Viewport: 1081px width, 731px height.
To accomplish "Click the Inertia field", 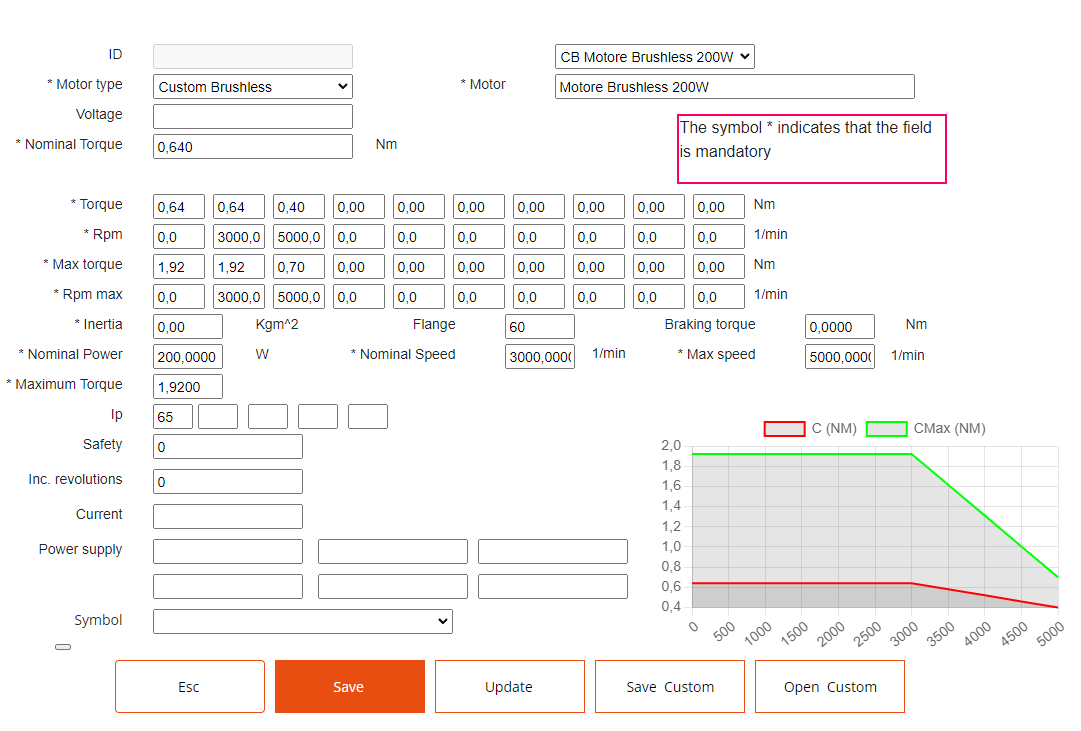I will (188, 327).
